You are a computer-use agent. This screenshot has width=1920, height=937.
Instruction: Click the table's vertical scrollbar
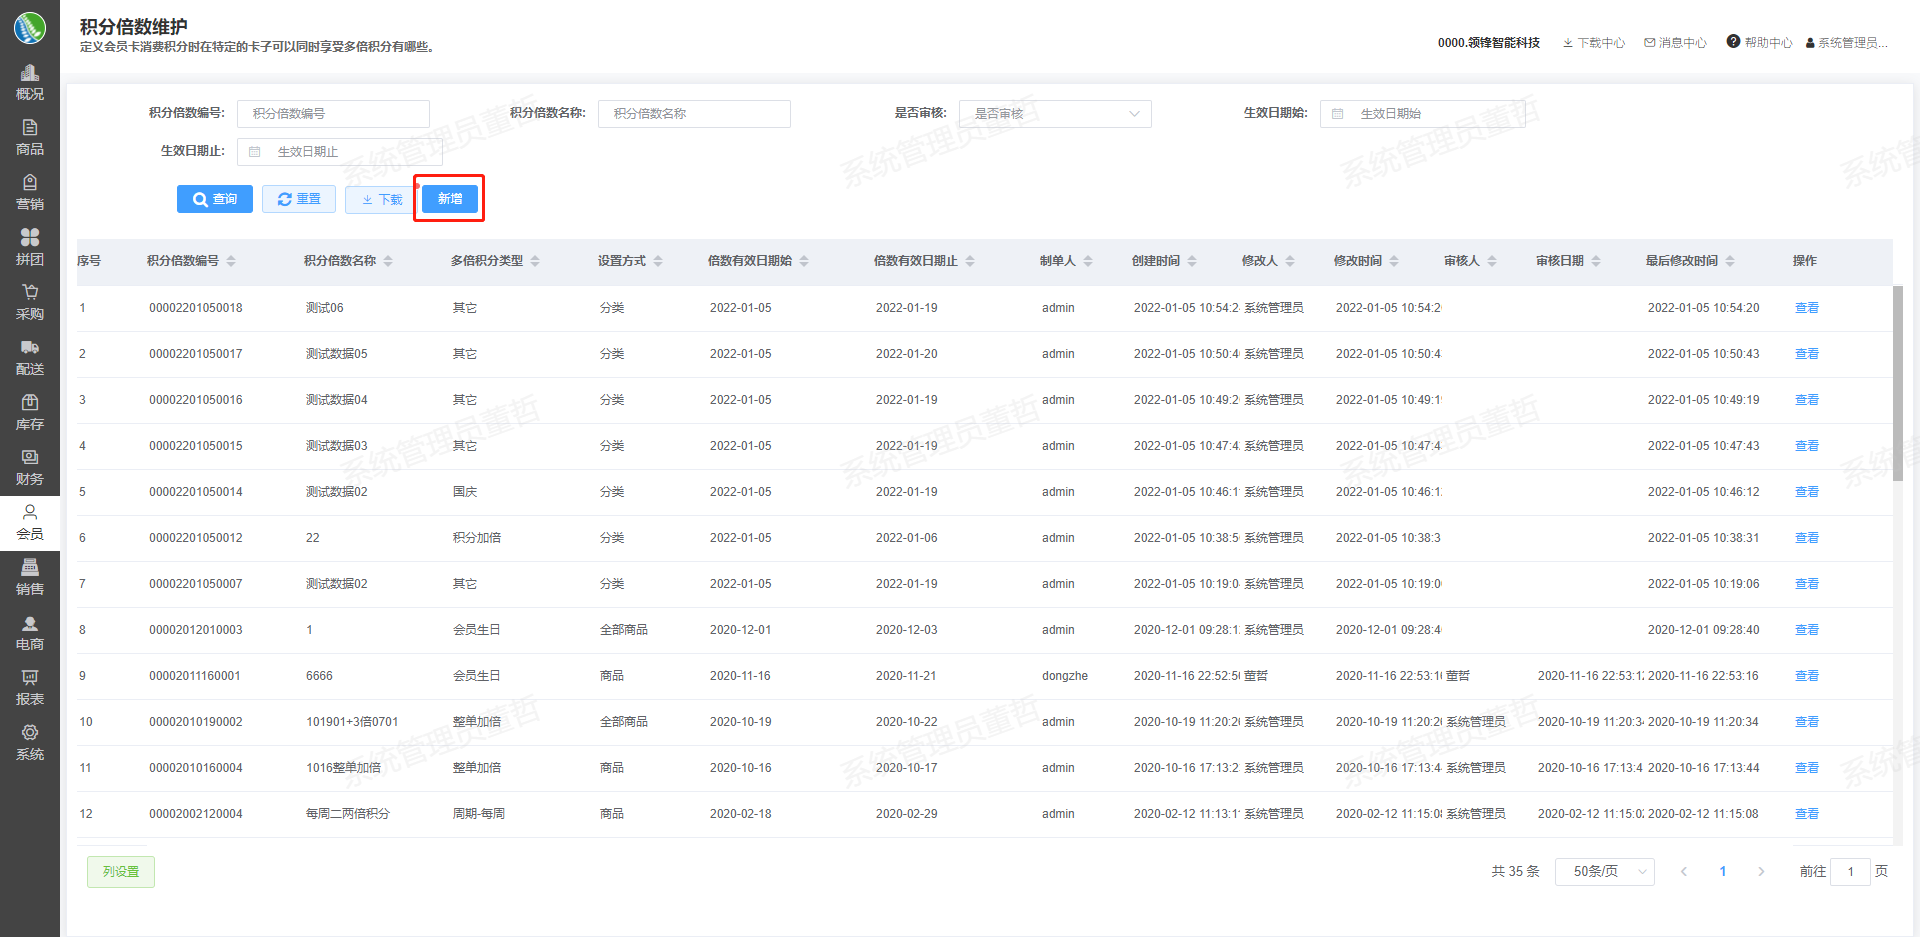click(1897, 384)
